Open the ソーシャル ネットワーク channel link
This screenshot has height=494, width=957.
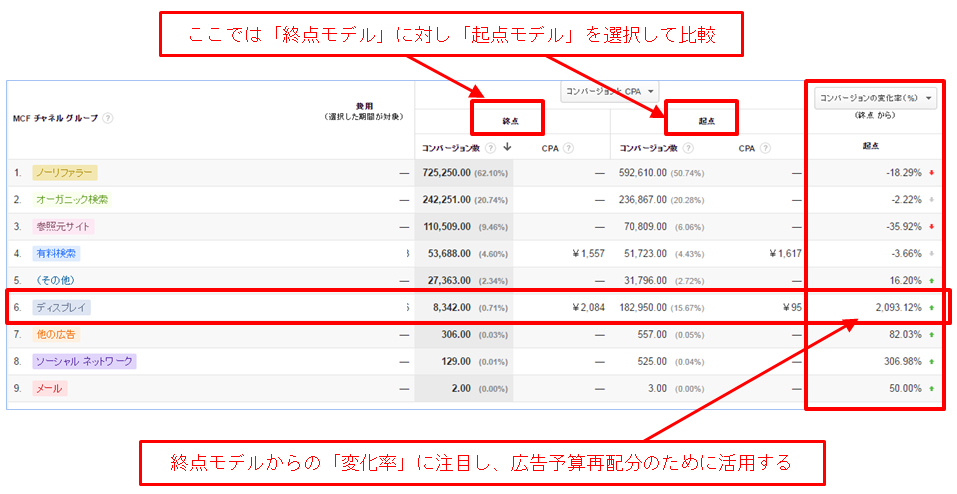[84, 361]
